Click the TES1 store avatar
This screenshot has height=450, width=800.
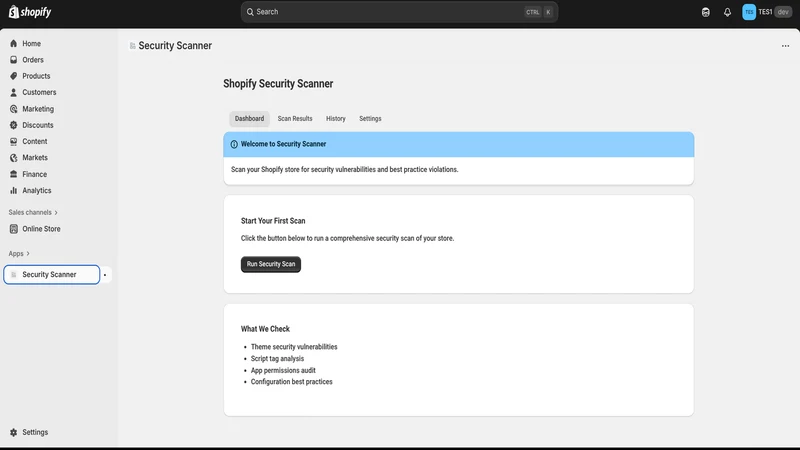pos(749,12)
